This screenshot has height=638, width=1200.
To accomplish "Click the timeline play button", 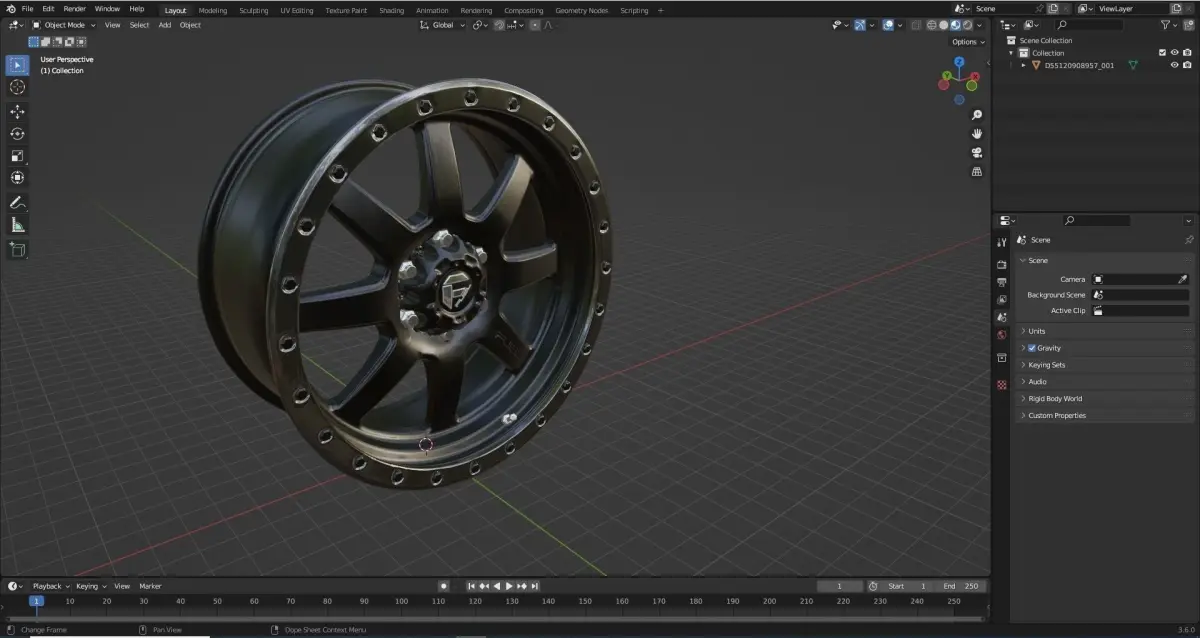I will pos(509,586).
